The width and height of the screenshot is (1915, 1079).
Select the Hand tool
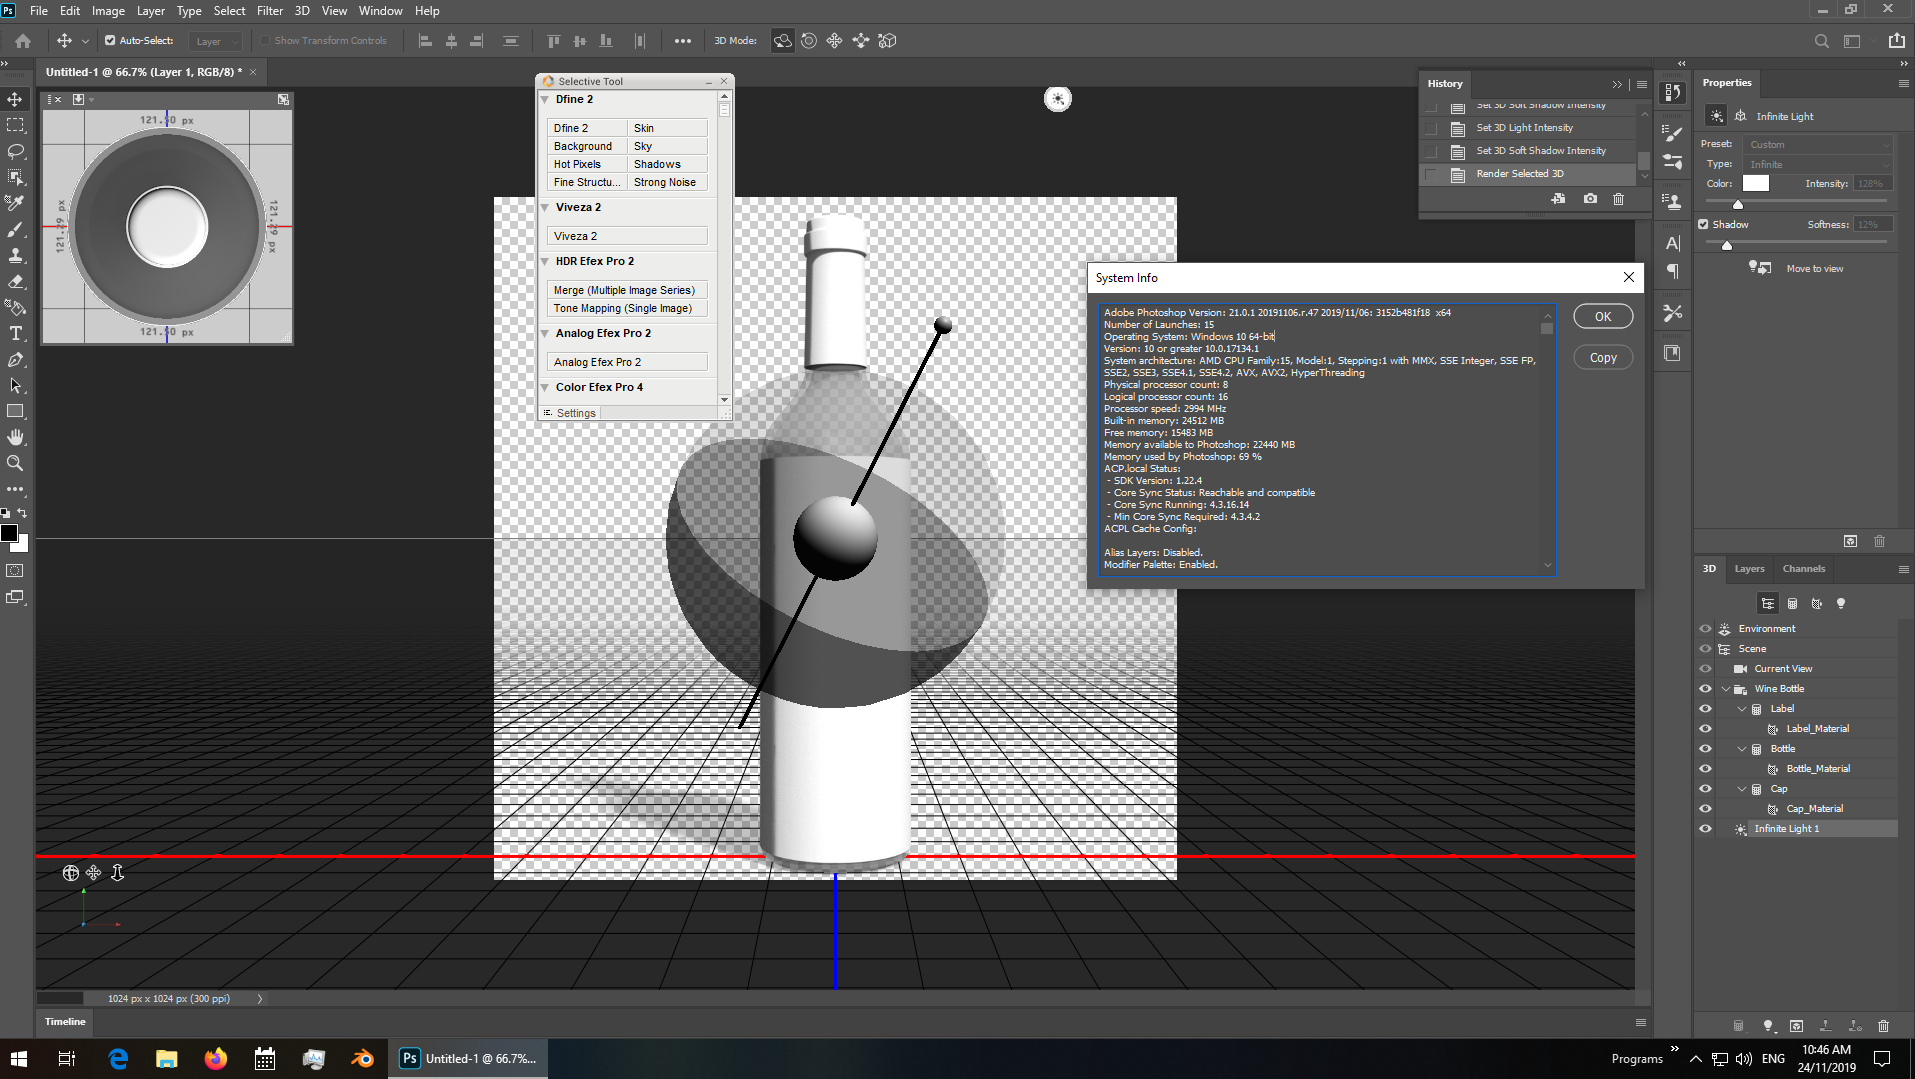tap(15, 437)
